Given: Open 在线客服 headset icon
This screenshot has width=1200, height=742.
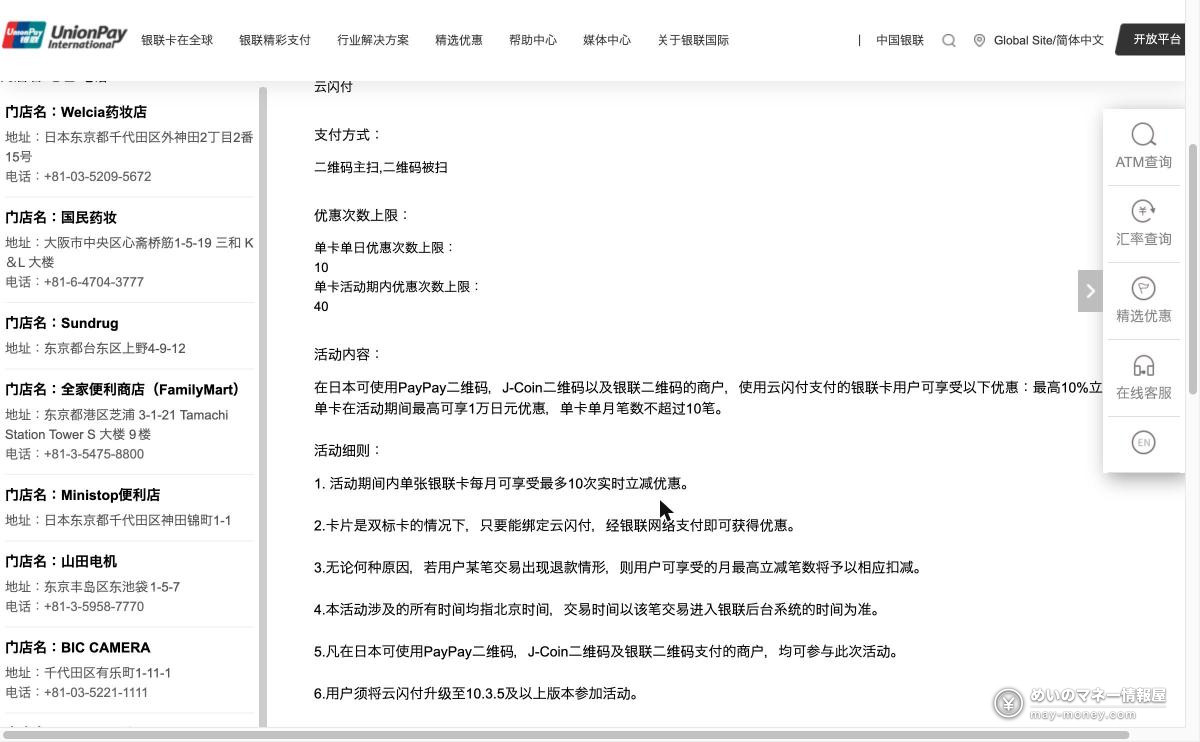Looking at the screenshot, I should point(1143,365).
